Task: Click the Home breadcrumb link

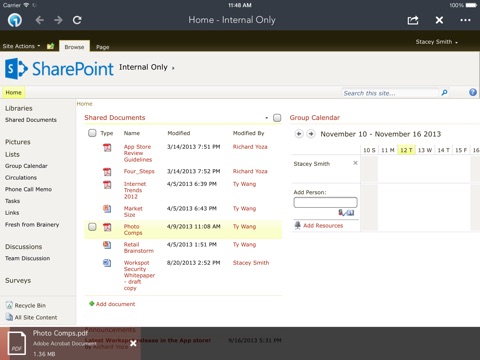Action: pyautogui.click(x=84, y=104)
